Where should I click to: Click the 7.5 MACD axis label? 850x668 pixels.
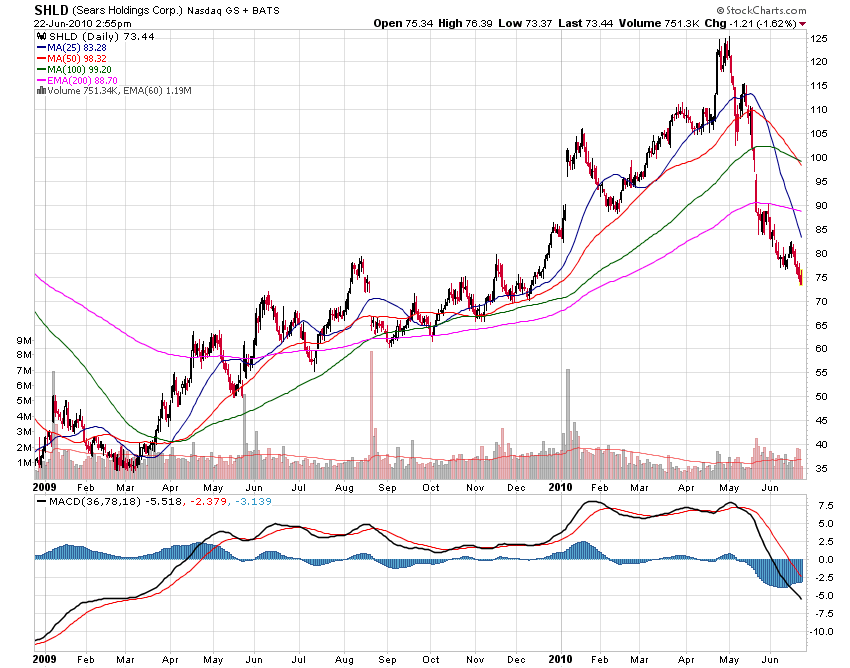[x=826, y=506]
